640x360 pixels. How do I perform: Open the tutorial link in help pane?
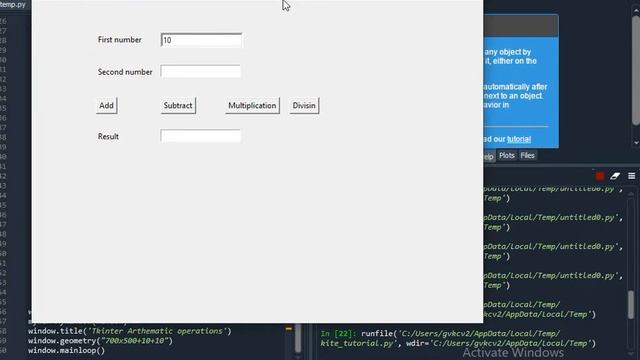(519, 139)
